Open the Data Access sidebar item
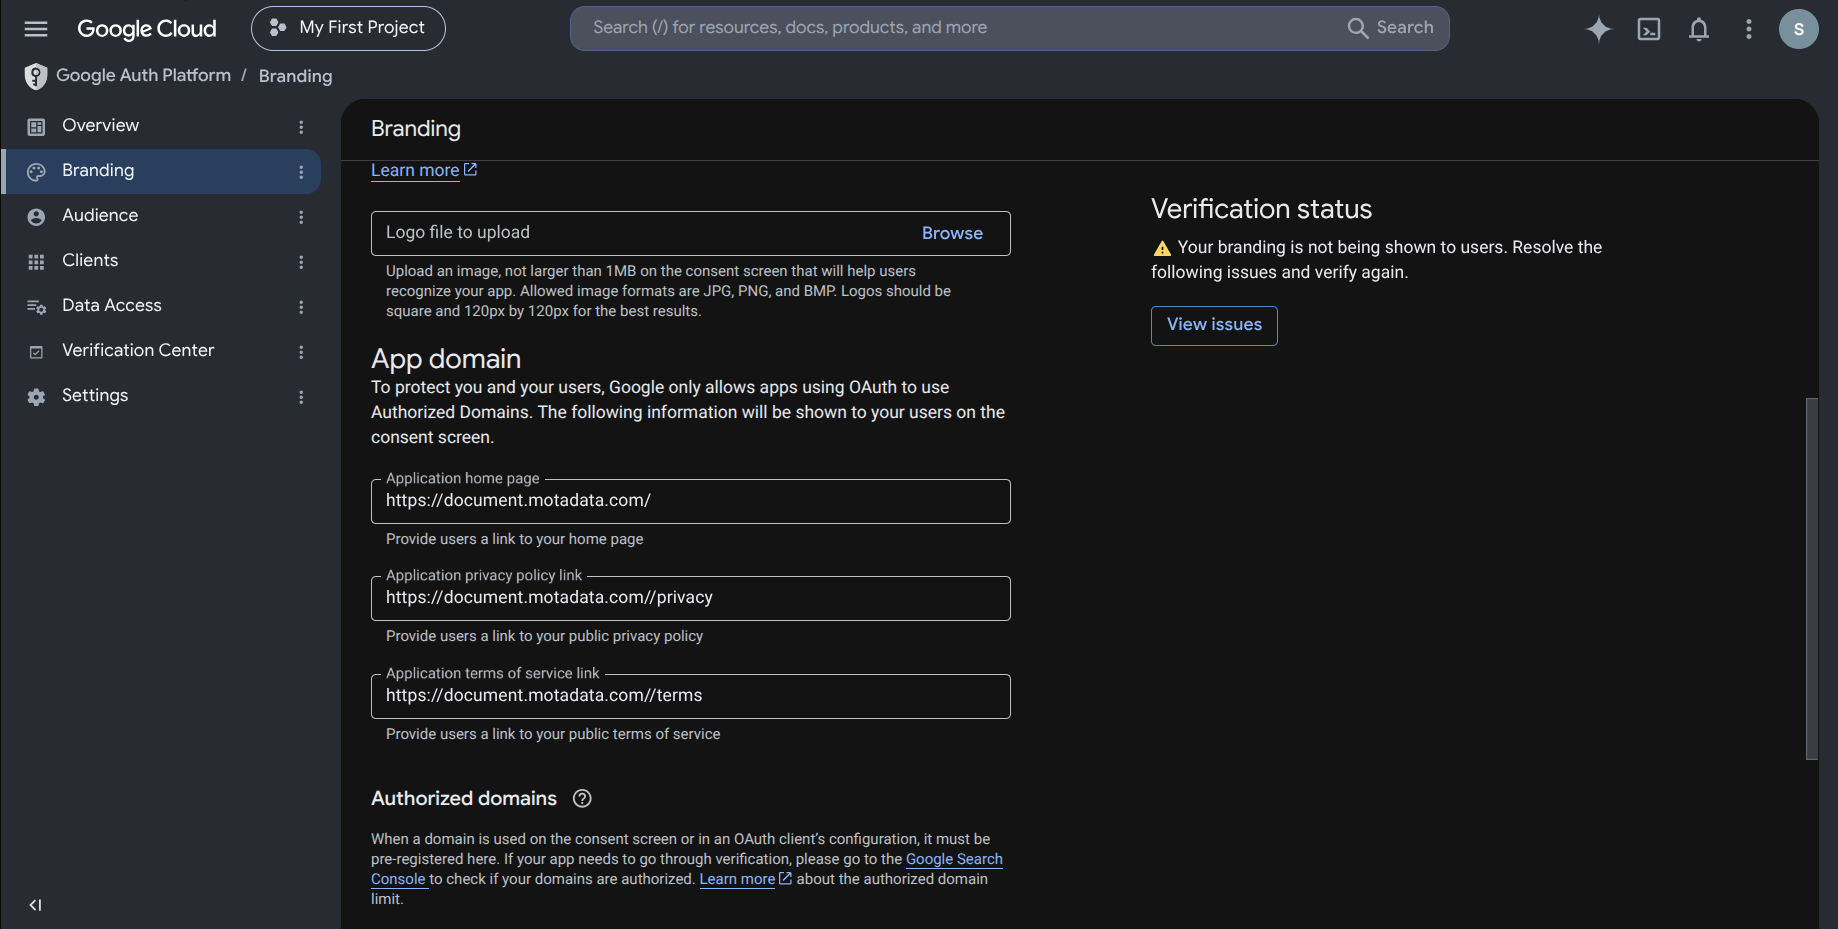The height and width of the screenshot is (929, 1838). click(161, 306)
